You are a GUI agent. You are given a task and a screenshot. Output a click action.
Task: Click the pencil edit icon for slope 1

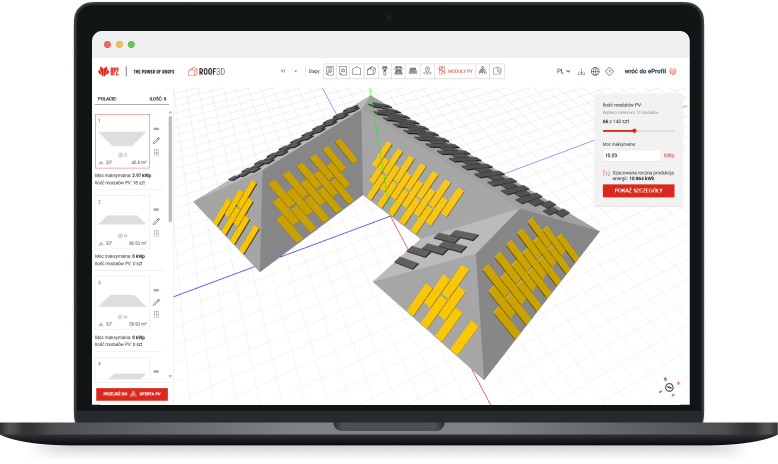coord(156,141)
